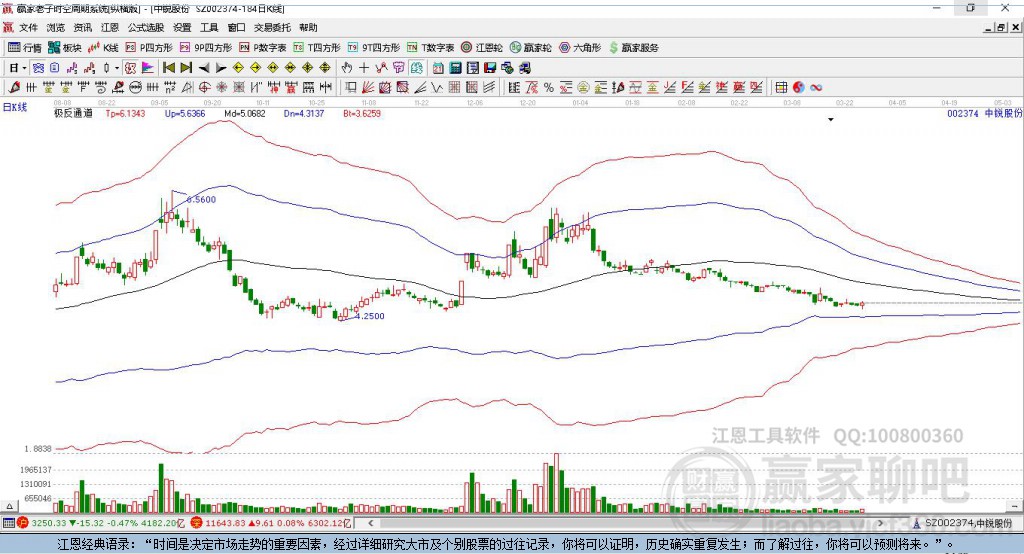Click the black right arrow icon
The height and width of the screenshot is (554, 1024).
coord(221,68)
